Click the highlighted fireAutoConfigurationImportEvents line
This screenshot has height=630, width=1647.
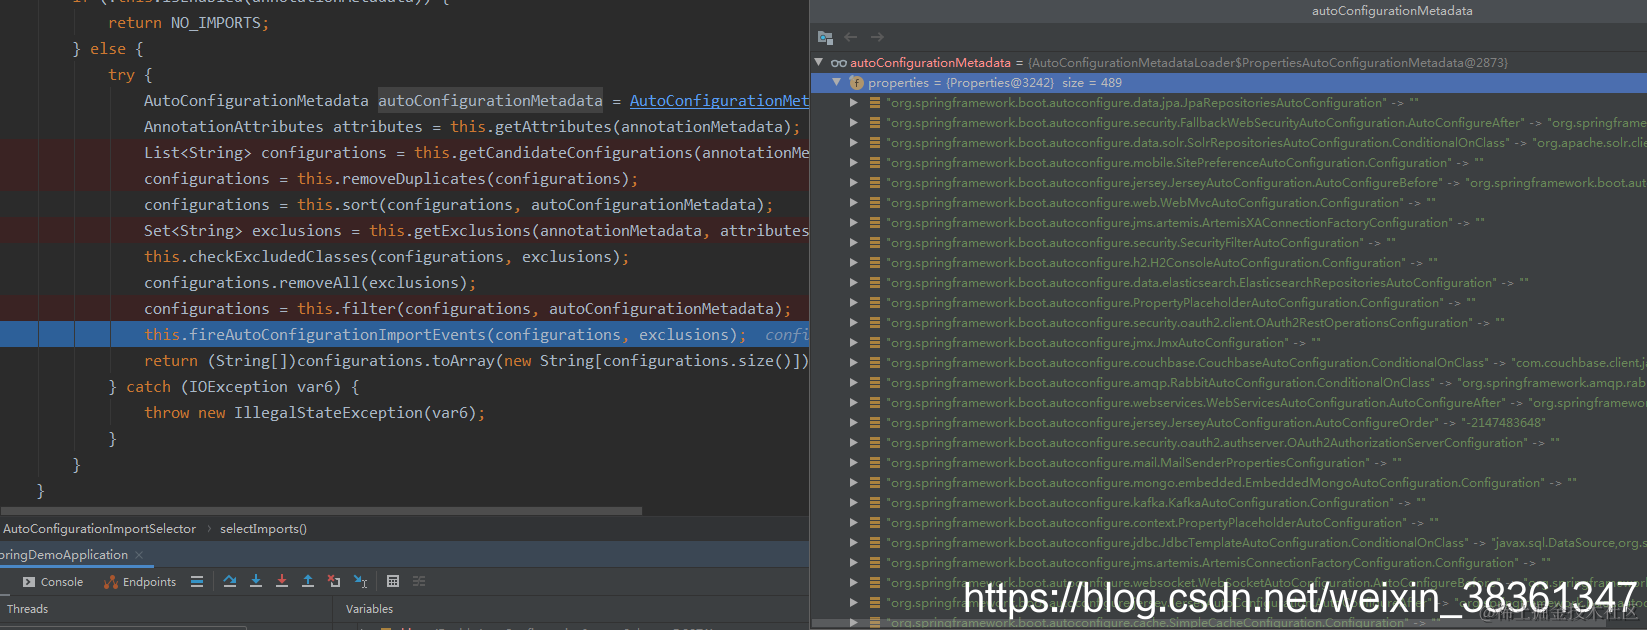pos(404,335)
